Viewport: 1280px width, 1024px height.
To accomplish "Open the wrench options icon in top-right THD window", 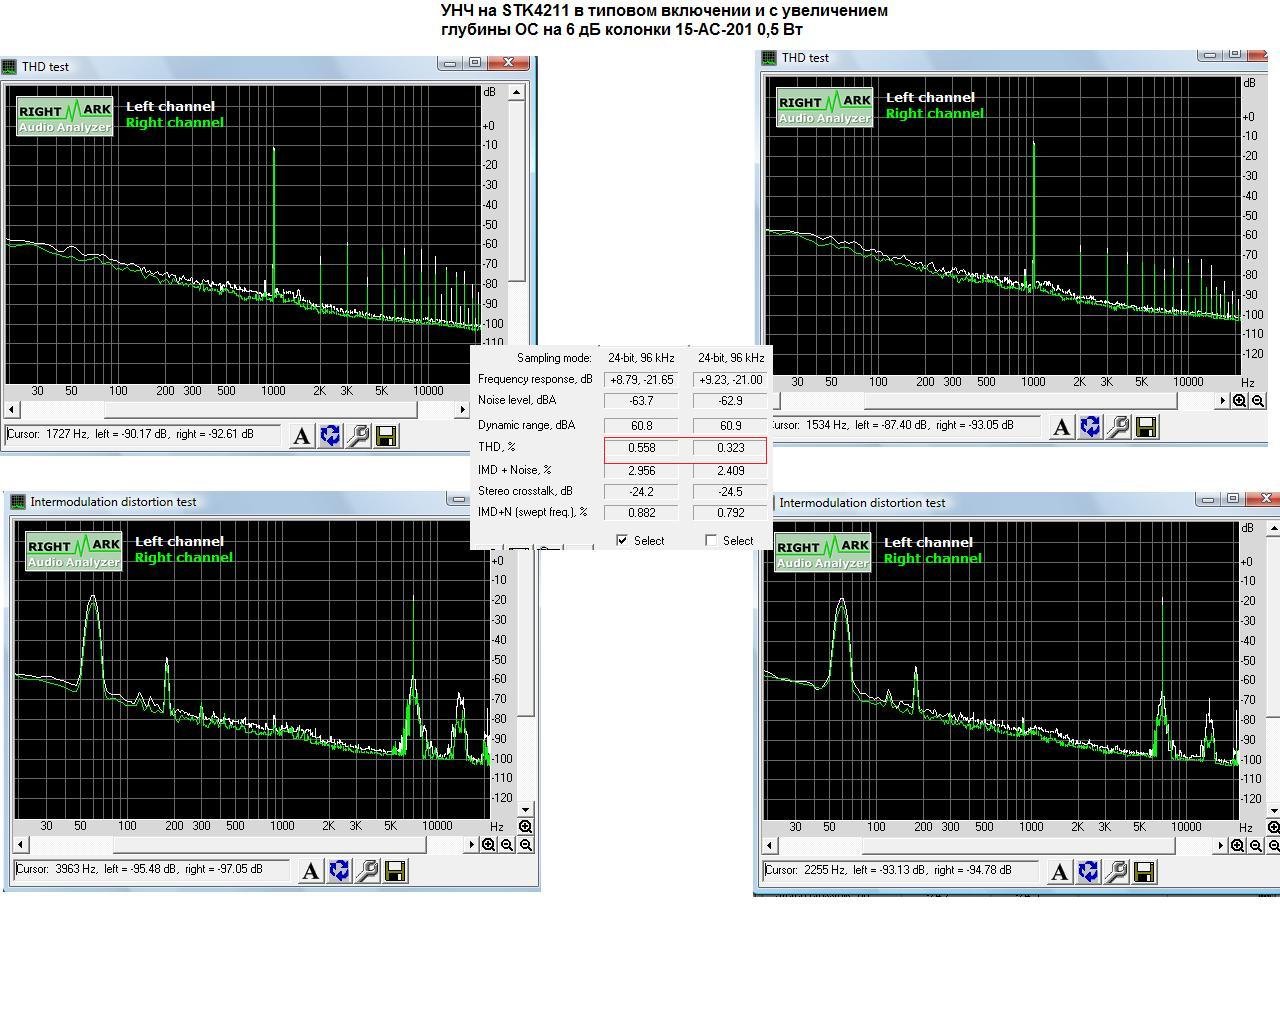I will click(x=1118, y=427).
